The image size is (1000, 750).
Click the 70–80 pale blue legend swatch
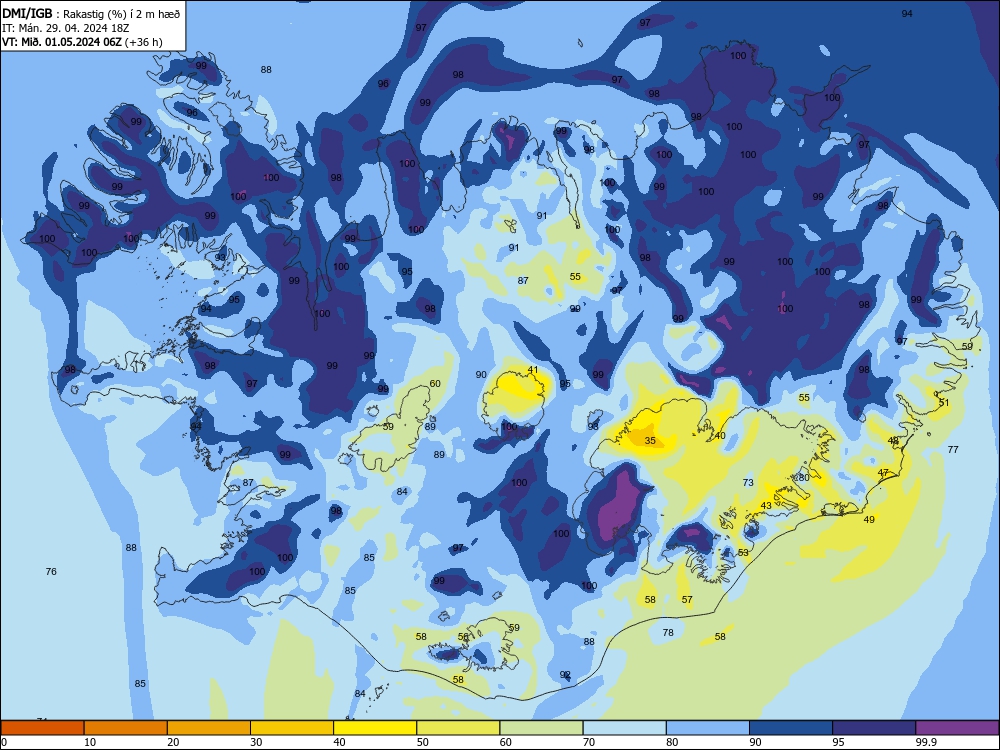click(624, 728)
